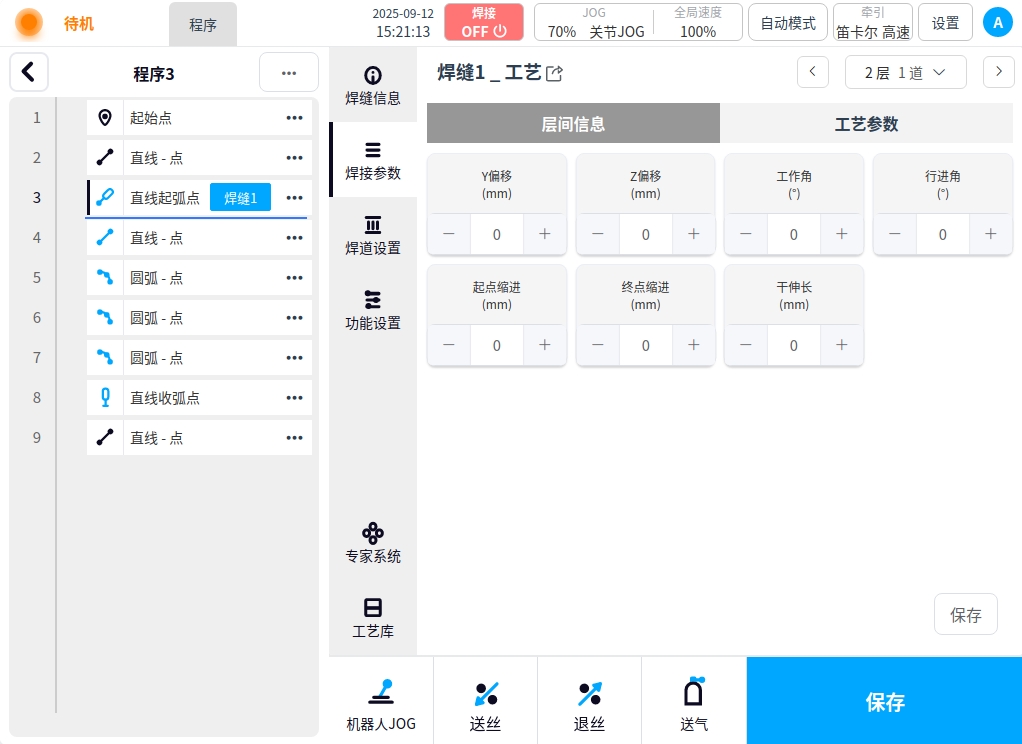Screen dimensions: 1022x744
Task: Open the 工艺库 process library
Action: 373,618
